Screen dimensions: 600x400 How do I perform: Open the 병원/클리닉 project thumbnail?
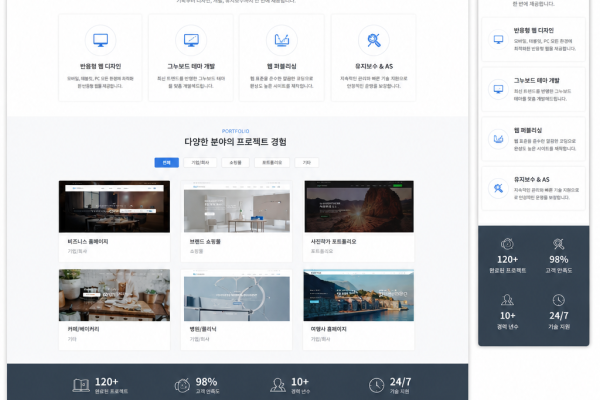[236, 295]
